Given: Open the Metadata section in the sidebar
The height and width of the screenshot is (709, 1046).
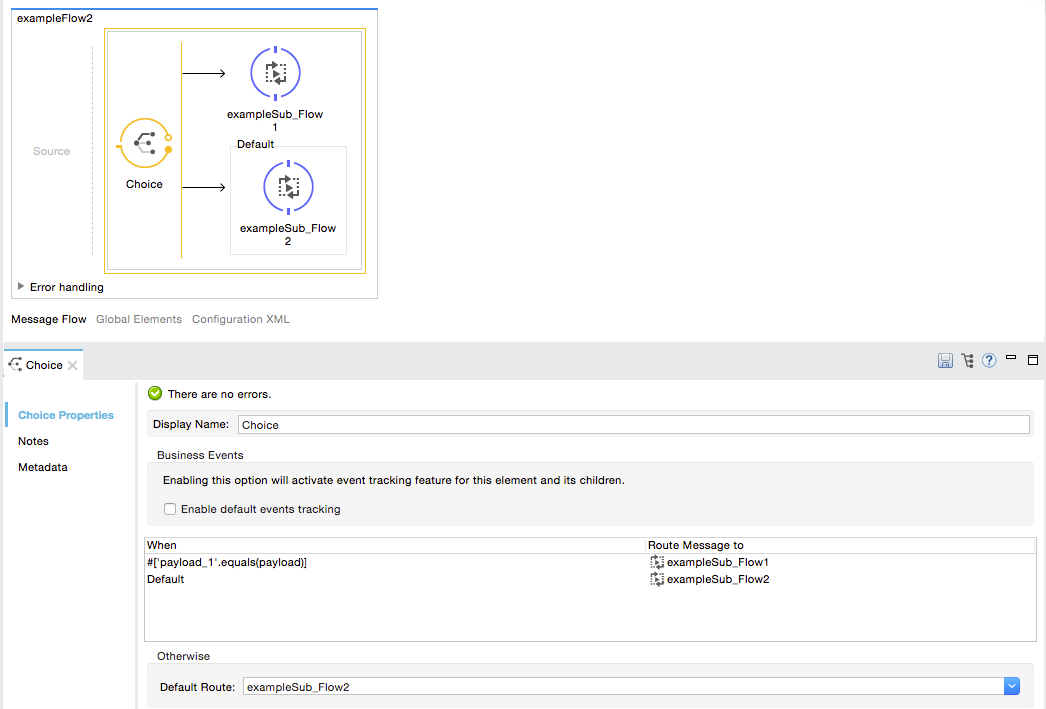Looking at the screenshot, I should point(42,467).
